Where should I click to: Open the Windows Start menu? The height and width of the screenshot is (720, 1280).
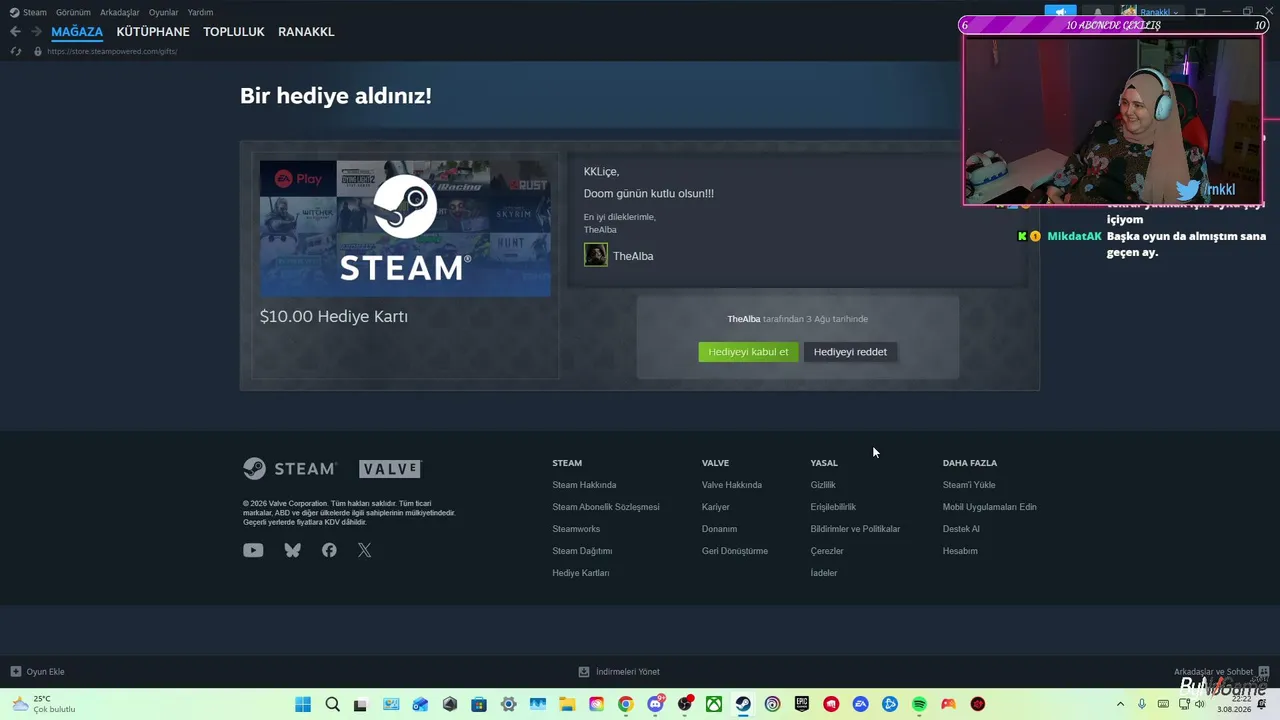(x=303, y=704)
